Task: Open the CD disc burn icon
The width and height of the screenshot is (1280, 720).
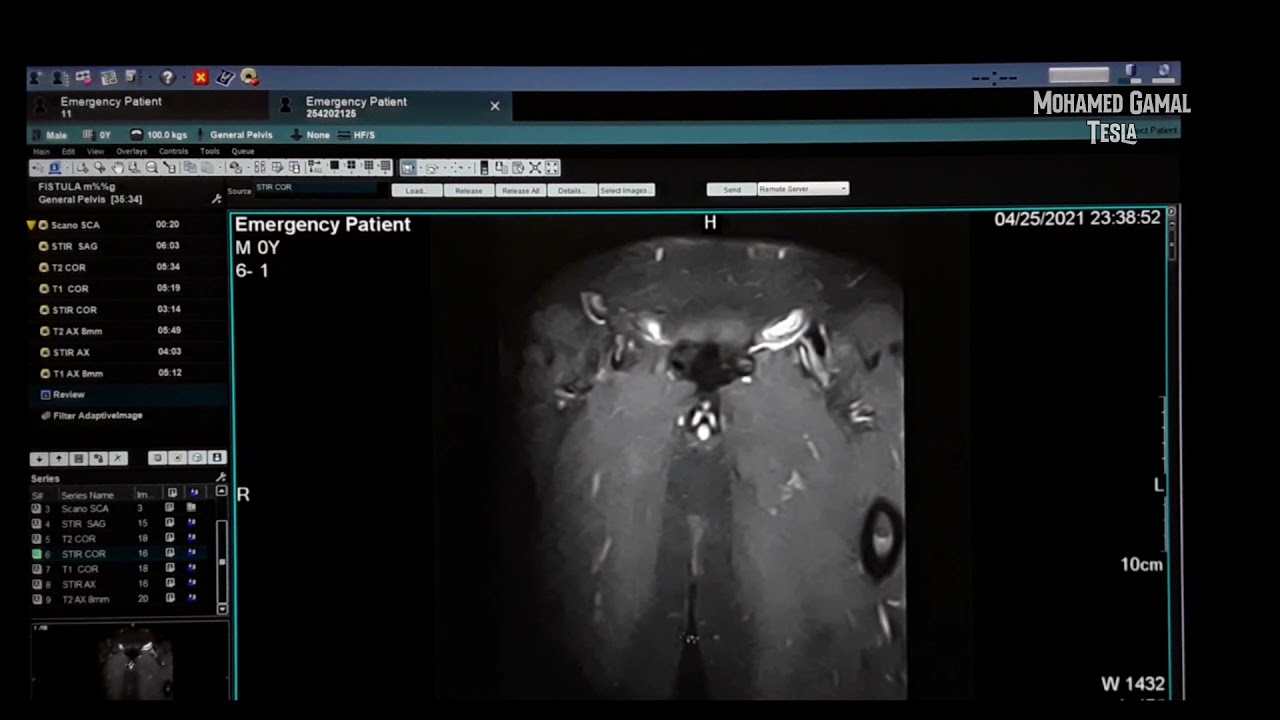Action: coord(249,77)
